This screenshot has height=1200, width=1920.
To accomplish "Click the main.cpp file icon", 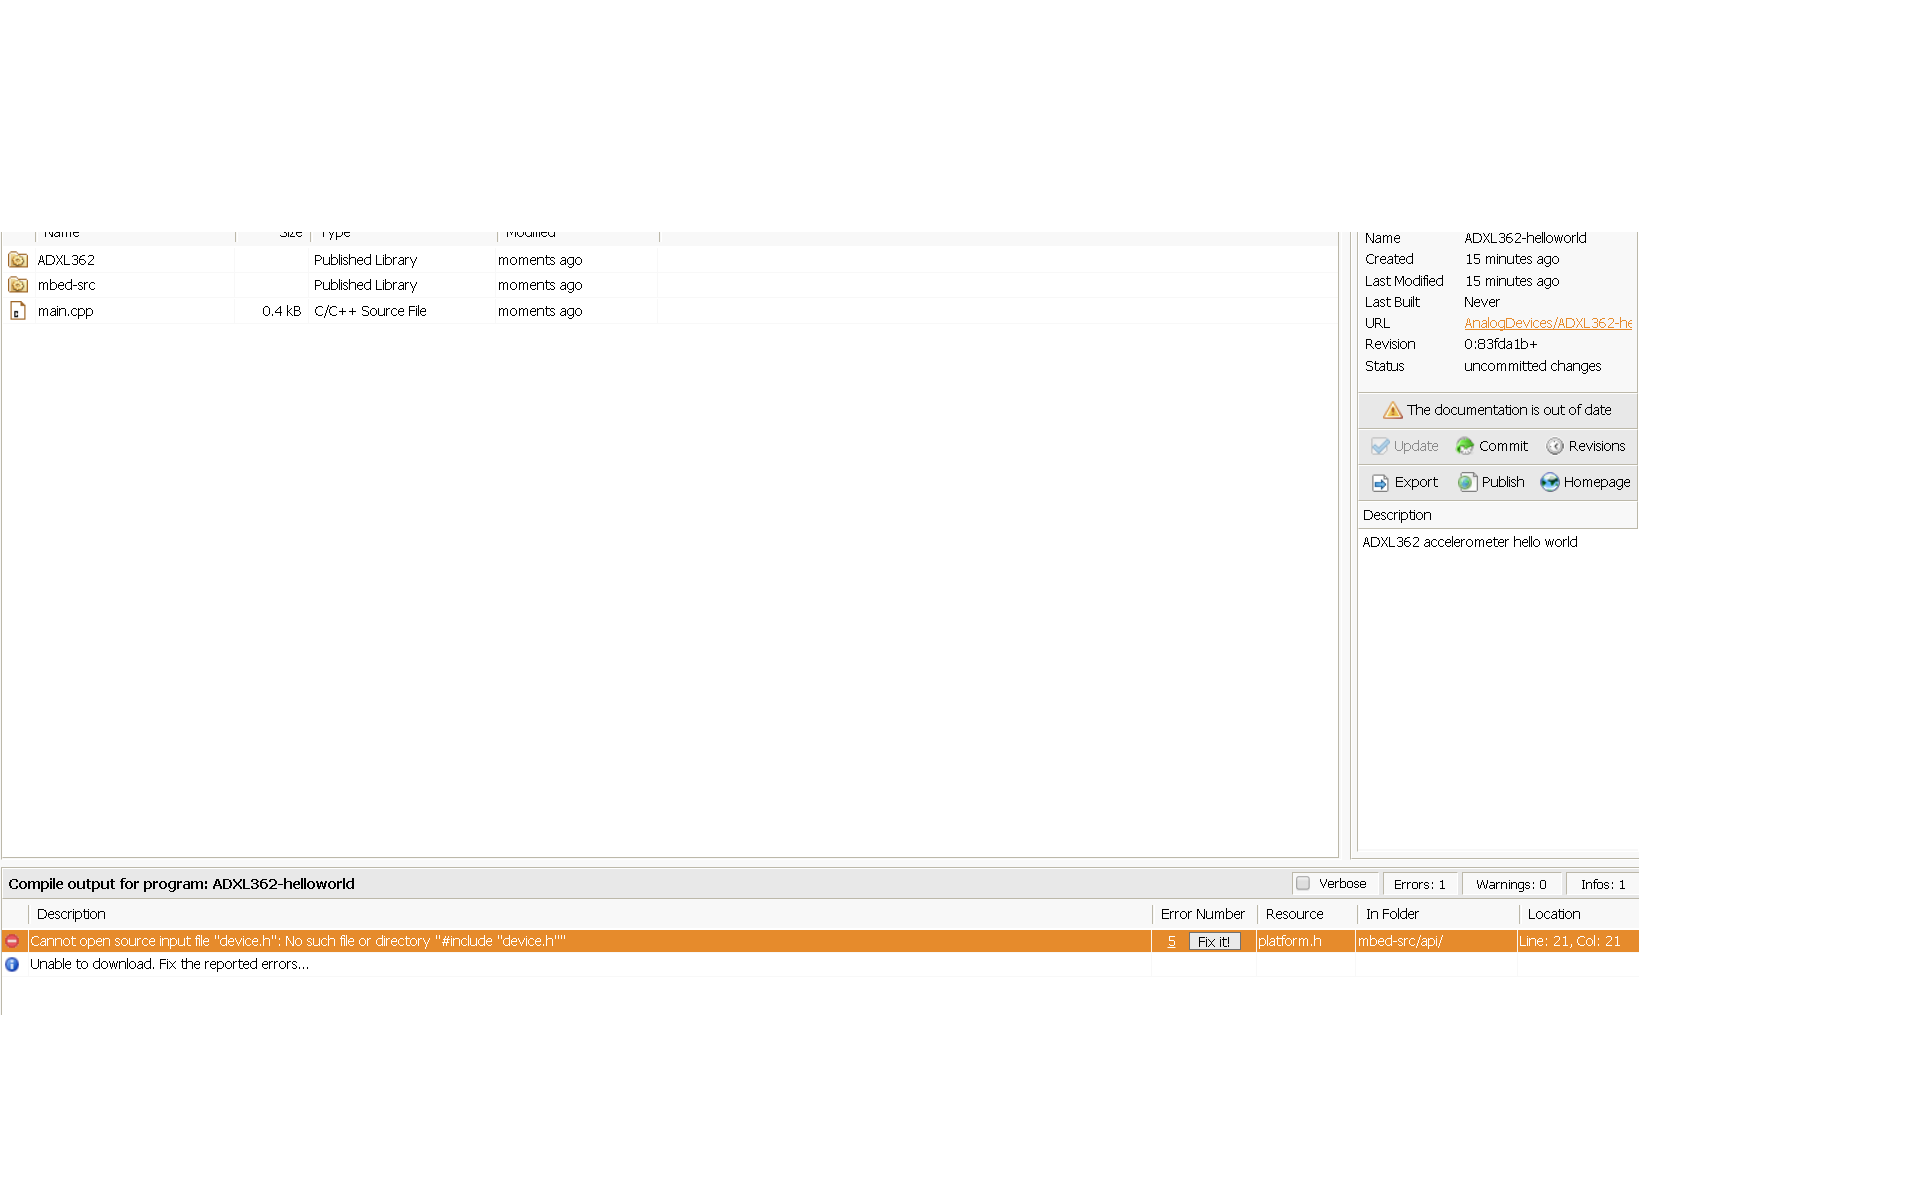I will pos(18,311).
